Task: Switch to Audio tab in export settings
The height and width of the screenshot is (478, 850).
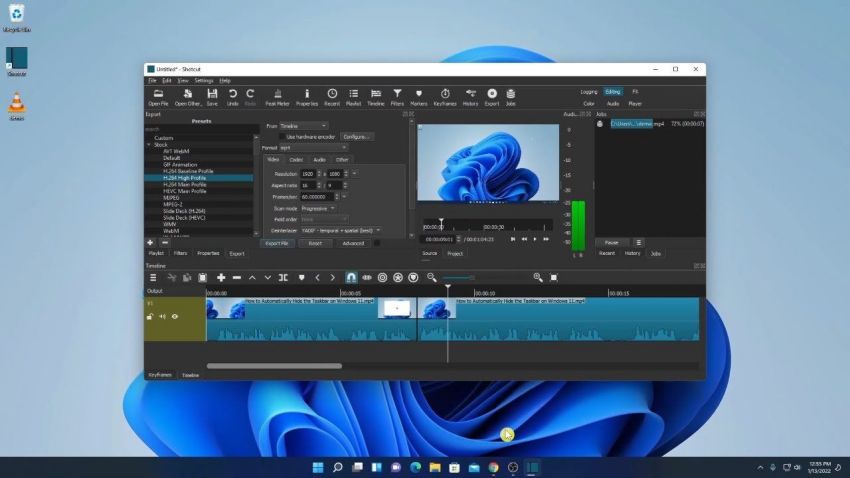Action: pos(319,160)
